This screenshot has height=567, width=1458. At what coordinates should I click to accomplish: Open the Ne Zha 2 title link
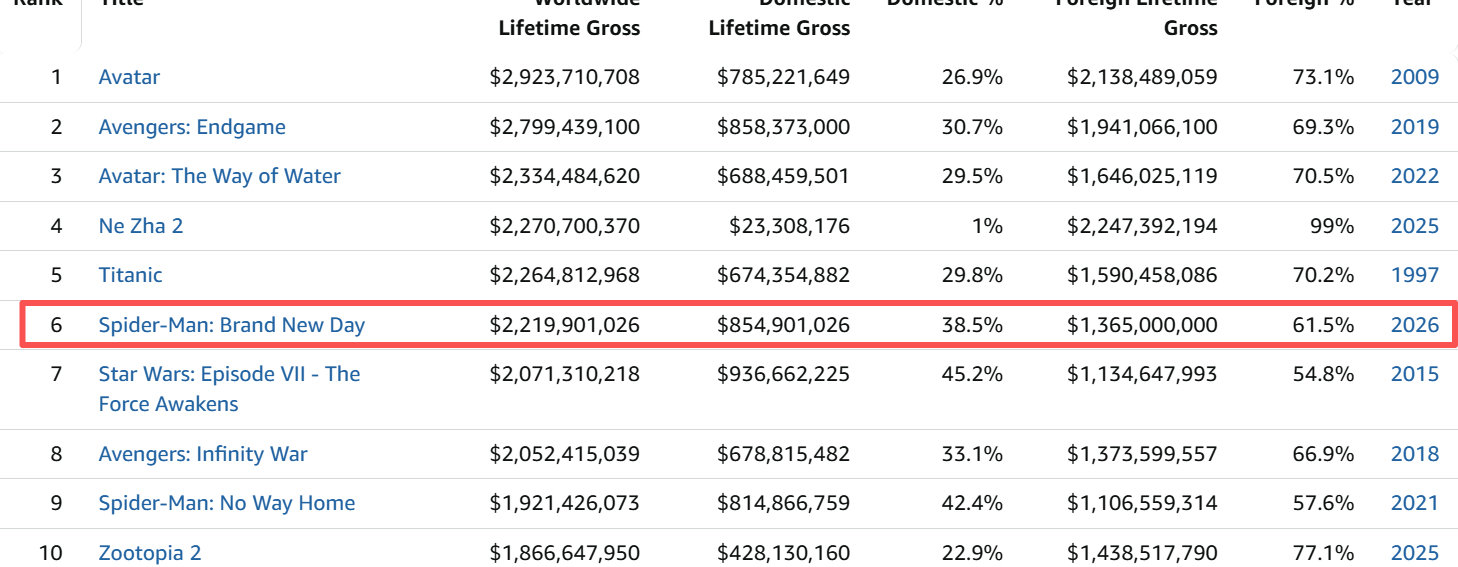click(141, 226)
